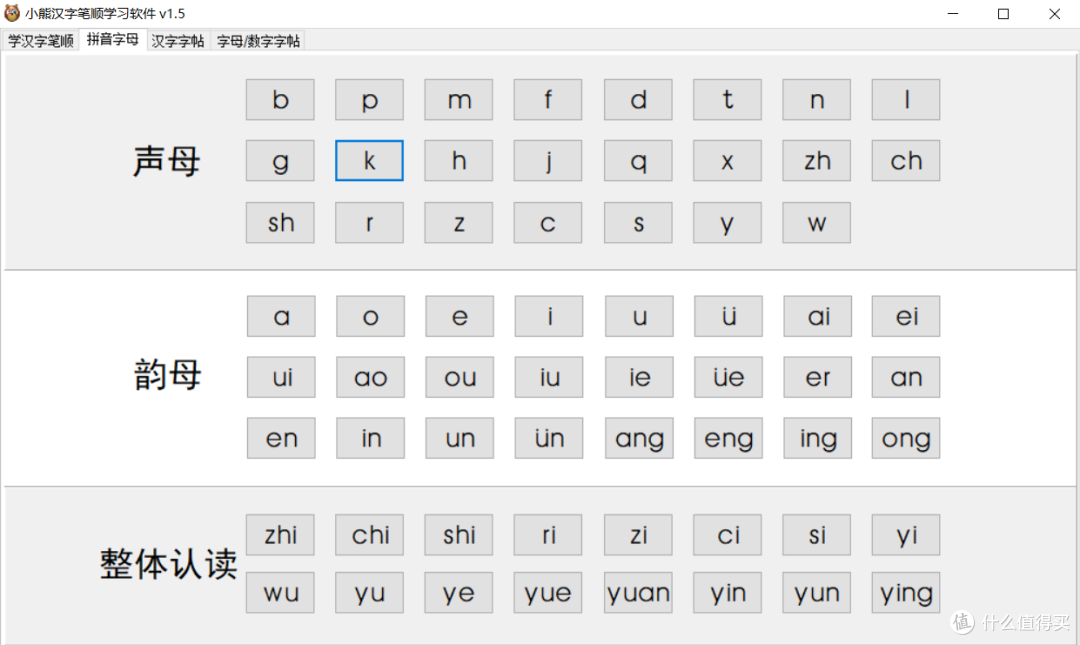Screen dimensions: 1080x645
Task: Choose the initial 'z' button
Action: coord(459,223)
